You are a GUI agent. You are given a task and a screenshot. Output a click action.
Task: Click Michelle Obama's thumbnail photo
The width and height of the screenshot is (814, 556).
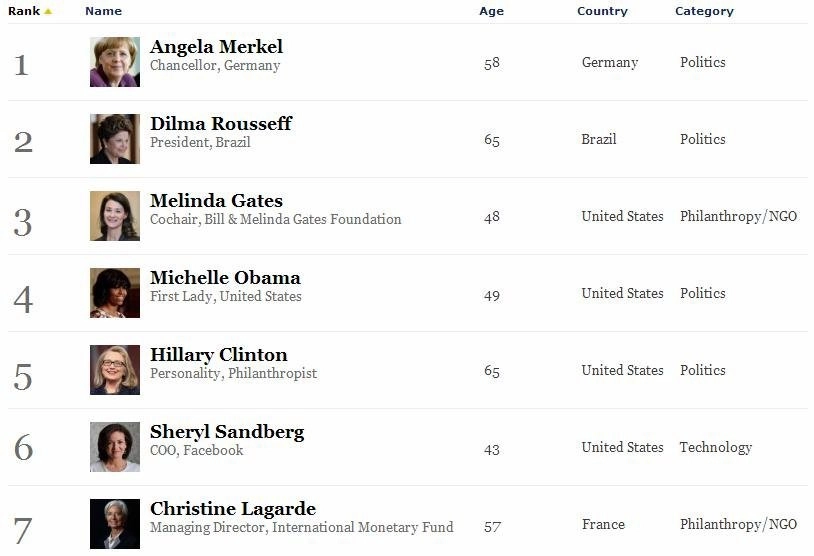coord(115,293)
